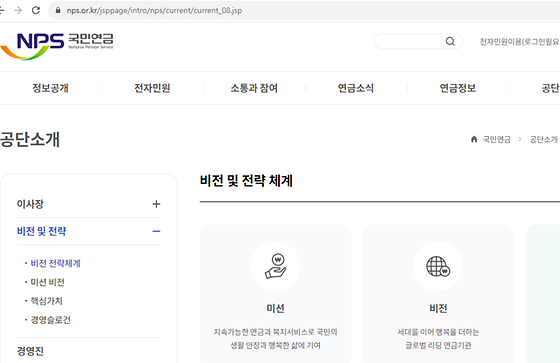Click the home icon in breadcrumb

pos(474,139)
